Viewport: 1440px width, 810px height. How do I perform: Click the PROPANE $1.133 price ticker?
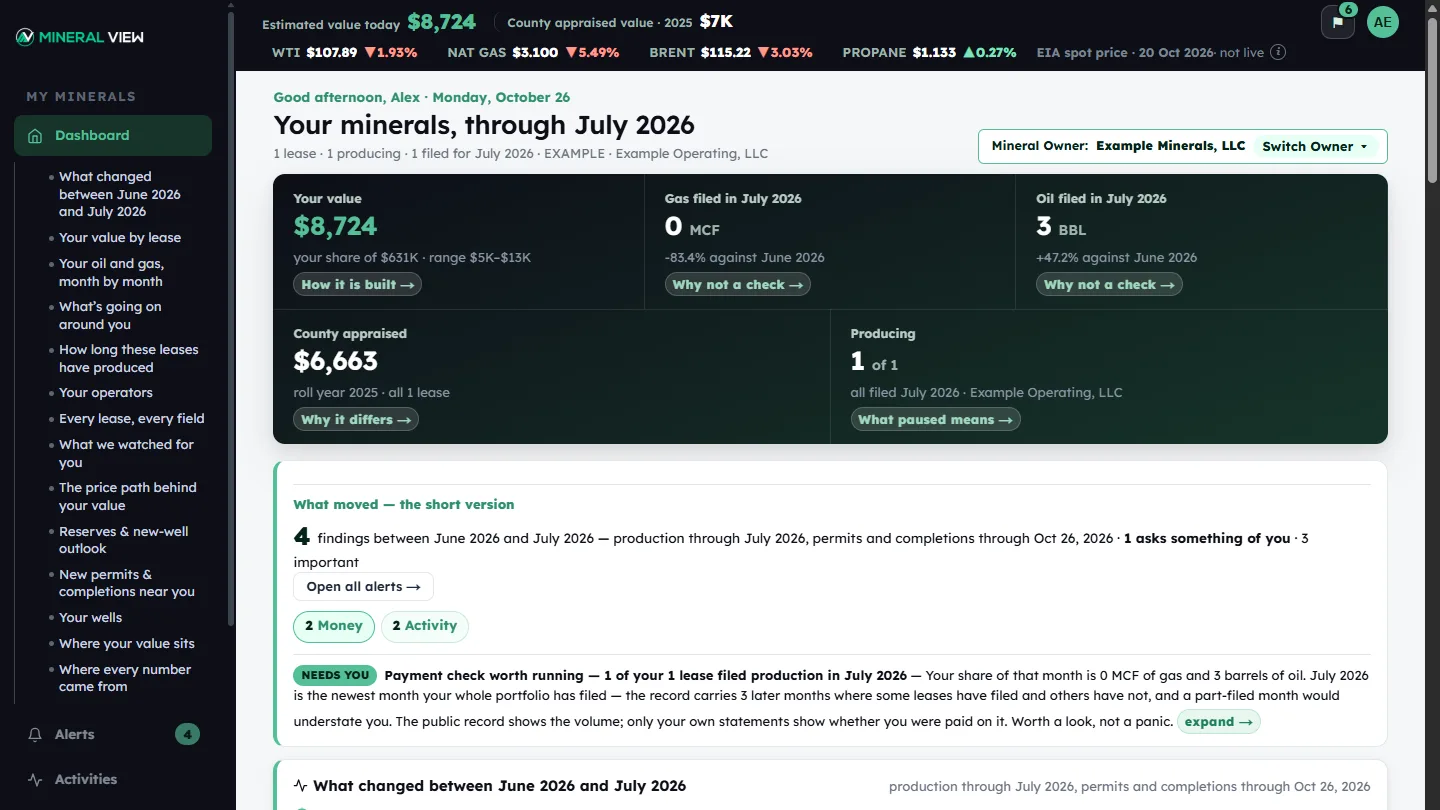pos(929,53)
